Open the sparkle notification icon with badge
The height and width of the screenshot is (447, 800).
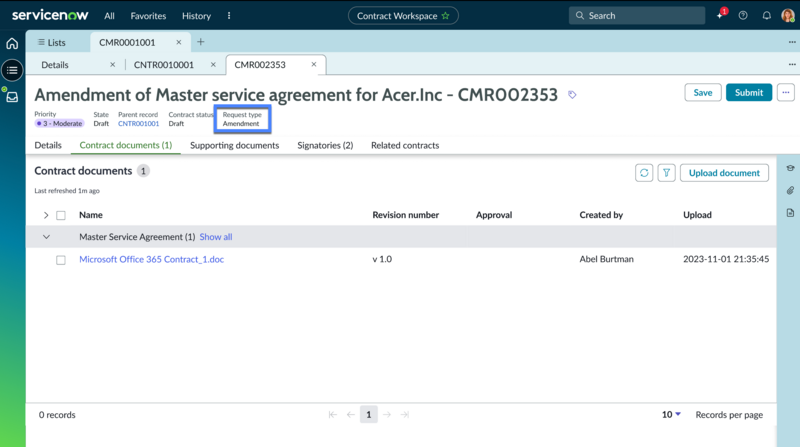(720, 15)
